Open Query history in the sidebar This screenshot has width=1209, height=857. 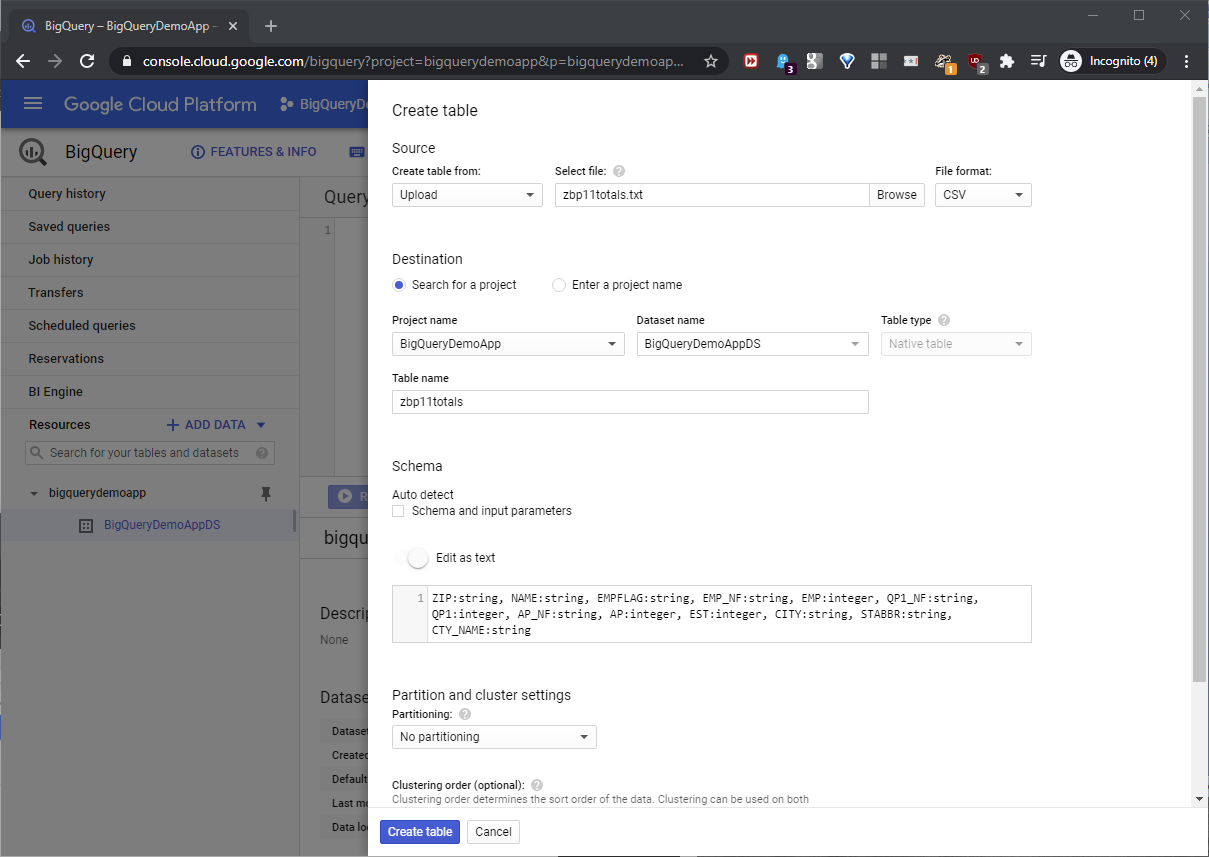(x=67, y=194)
